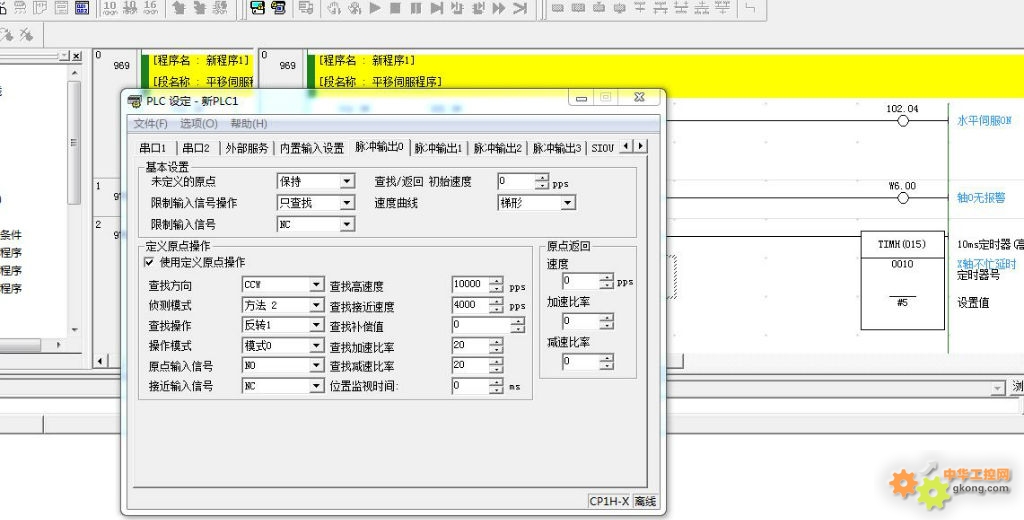Click the 原点返回 减速比率 spinner arrows

607,361
